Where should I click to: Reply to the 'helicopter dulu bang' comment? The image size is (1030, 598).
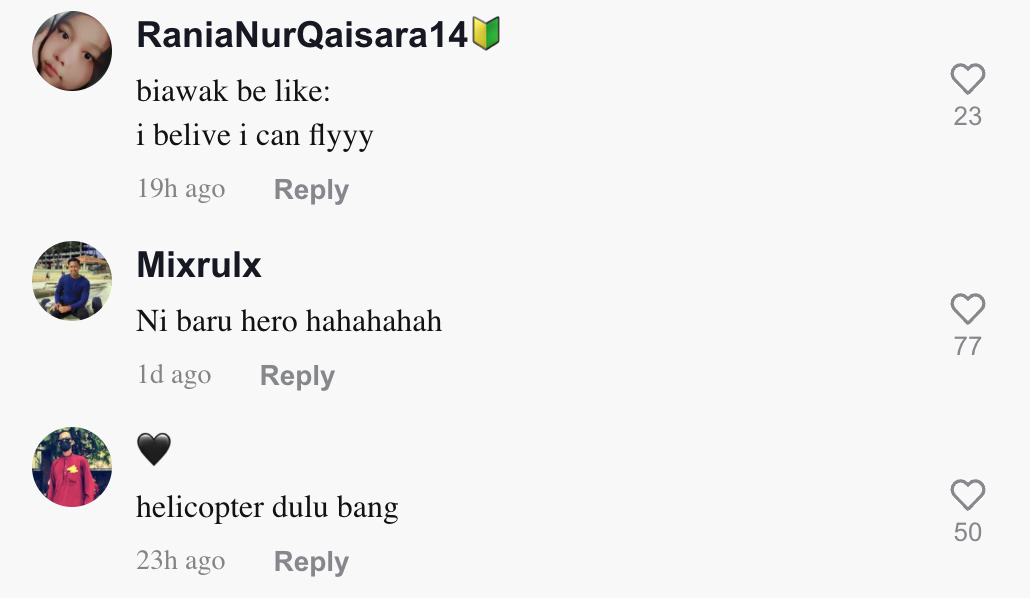tap(311, 562)
